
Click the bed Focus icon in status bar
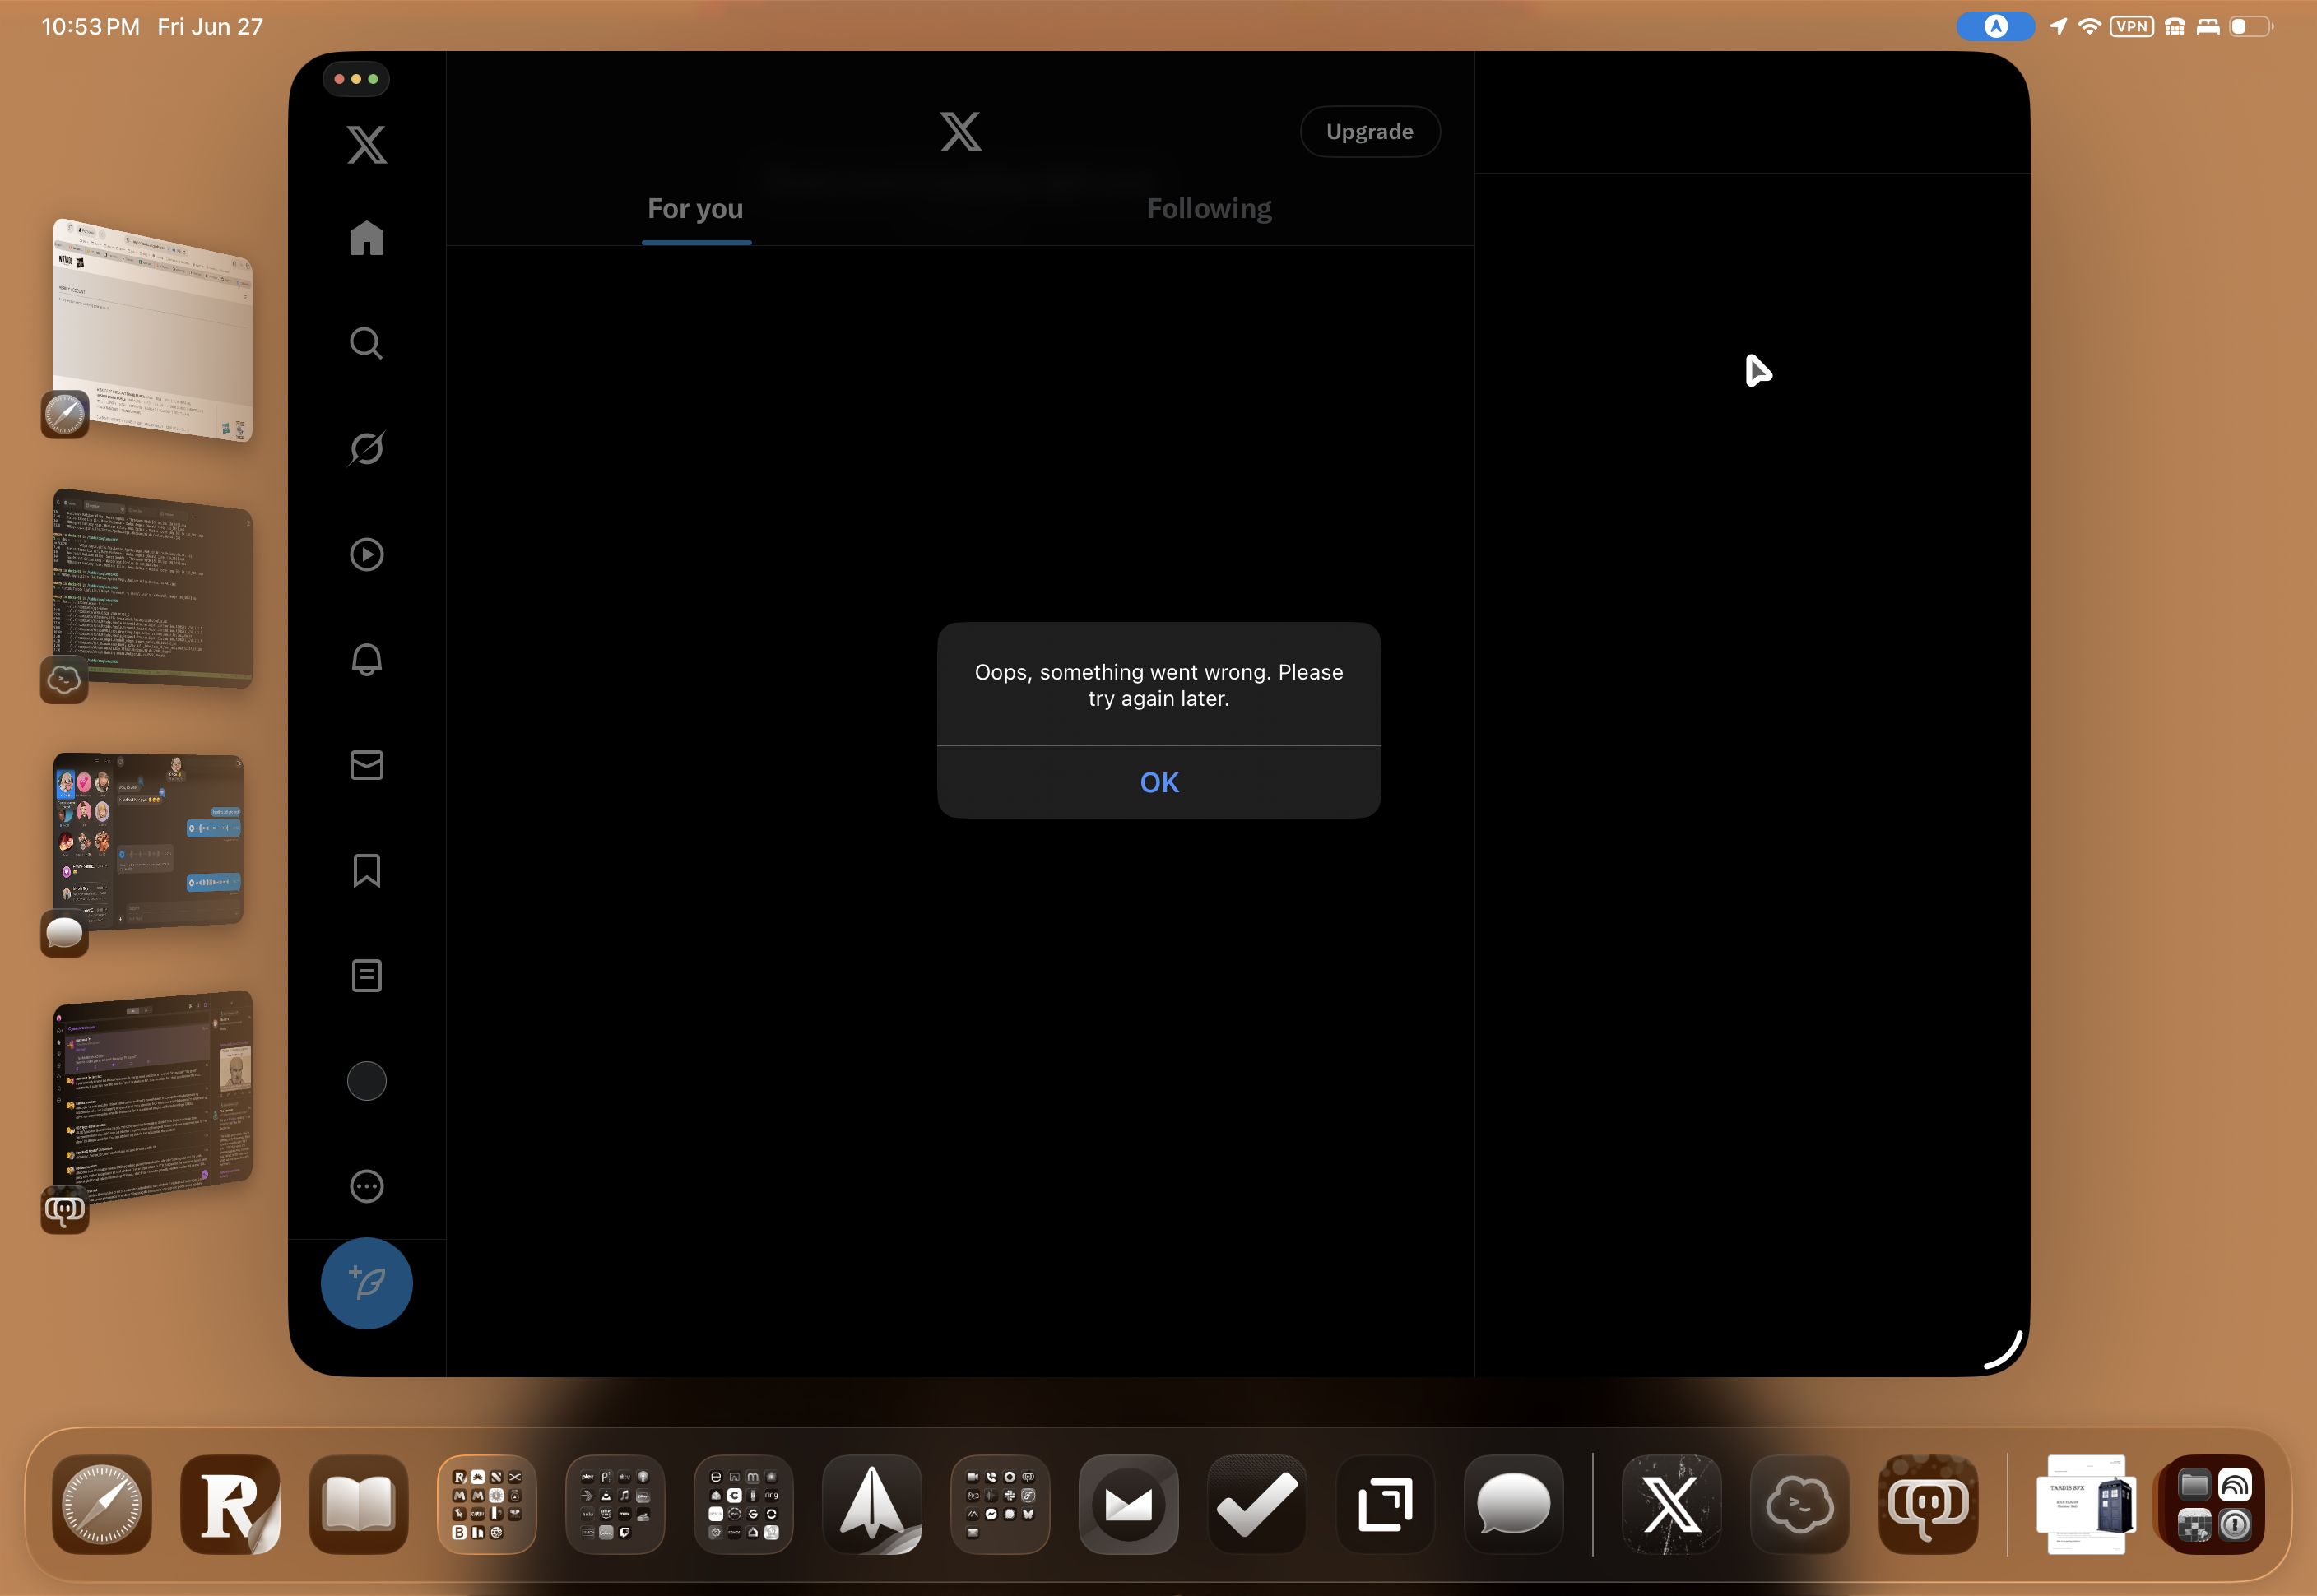click(2208, 26)
